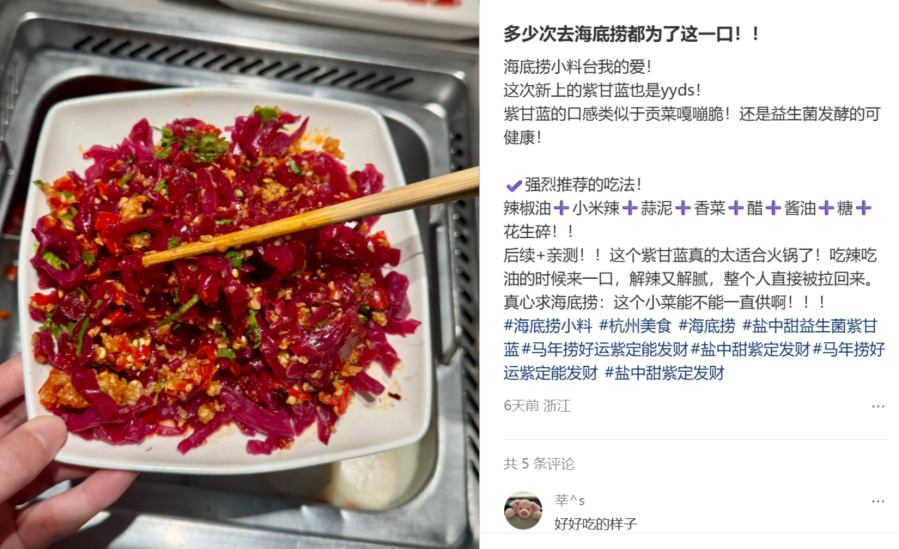Click the plus emoji between 醋 and 酱油
The height and width of the screenshot is (549, 899).
pyautogui.click(x=773, y=209)
